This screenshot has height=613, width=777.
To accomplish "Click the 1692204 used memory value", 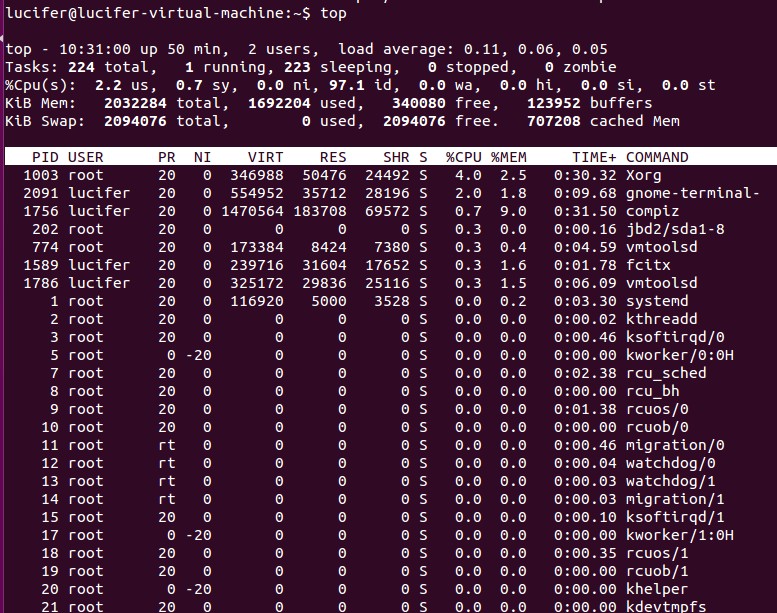I will coord(279,104).
